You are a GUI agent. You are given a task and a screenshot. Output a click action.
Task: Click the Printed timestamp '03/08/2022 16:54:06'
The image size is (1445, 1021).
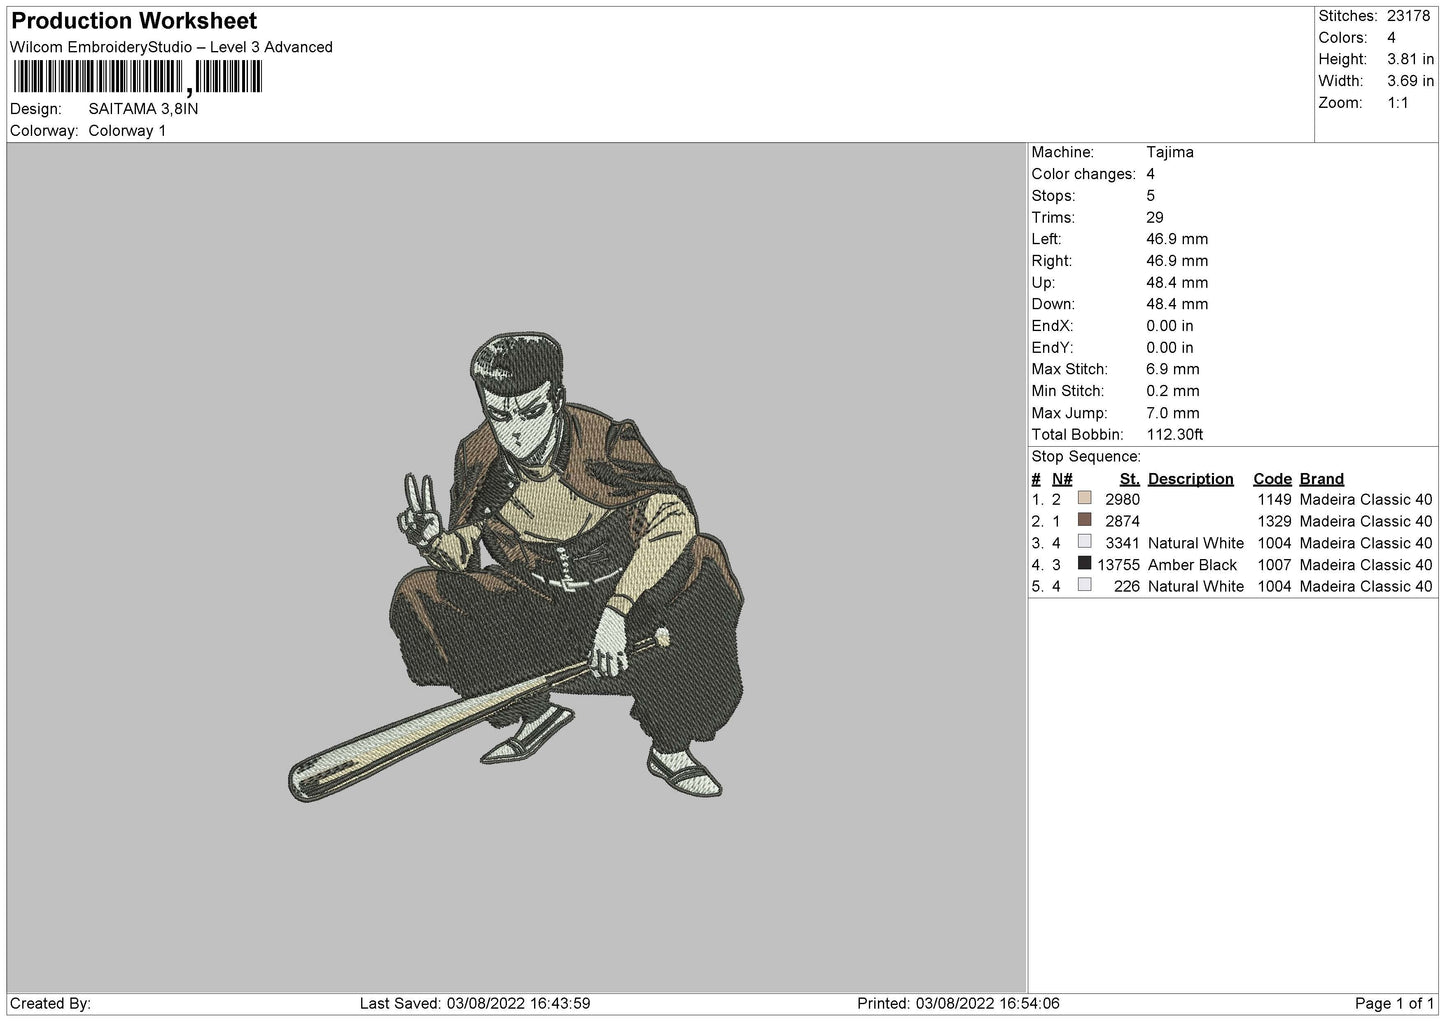click(988, 1004)
